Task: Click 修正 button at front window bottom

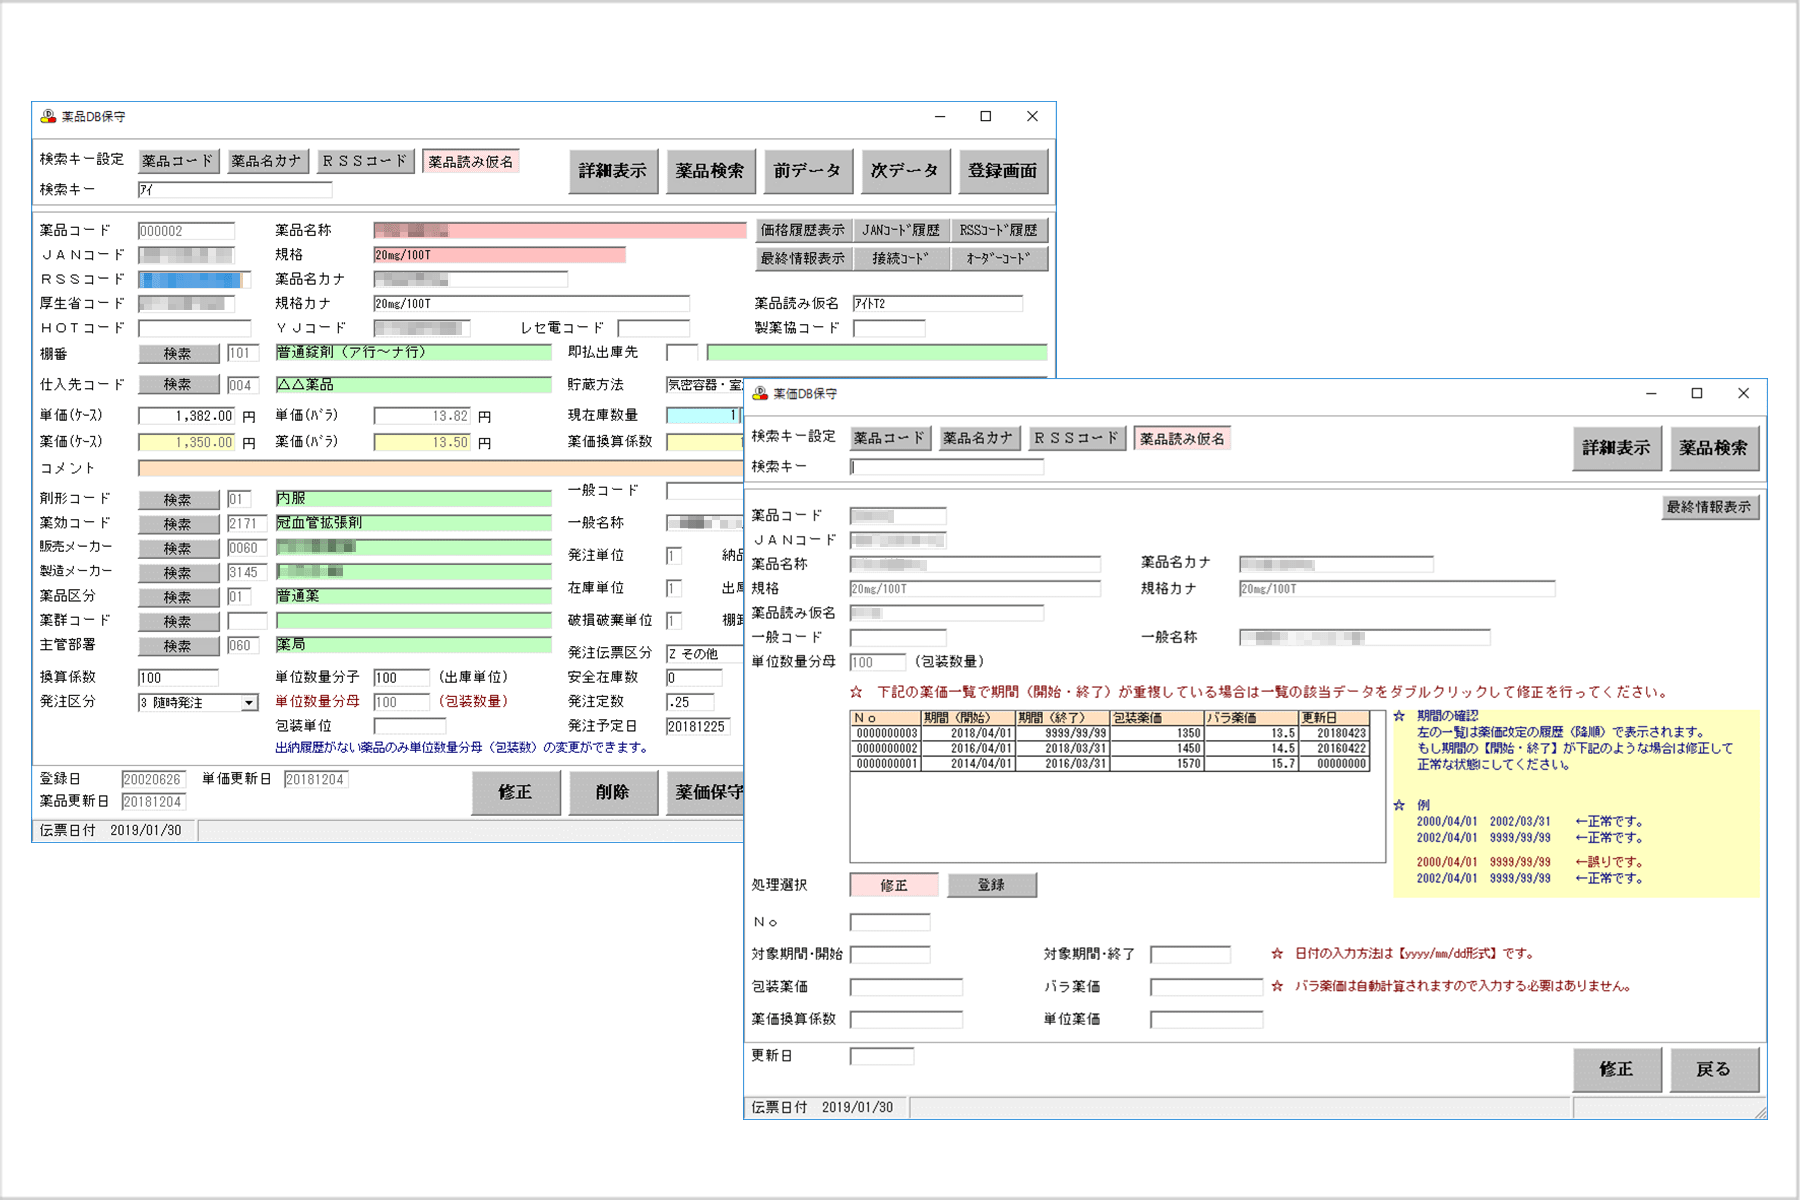Action: [1616, 1070]
